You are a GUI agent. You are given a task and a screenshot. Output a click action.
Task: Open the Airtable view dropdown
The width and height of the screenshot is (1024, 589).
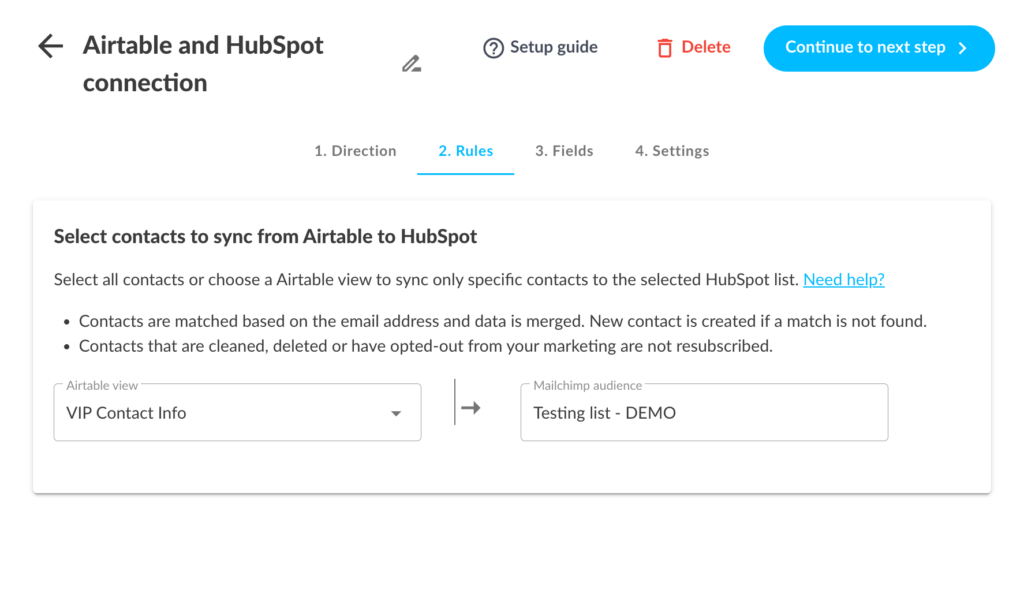click(237, 413)
